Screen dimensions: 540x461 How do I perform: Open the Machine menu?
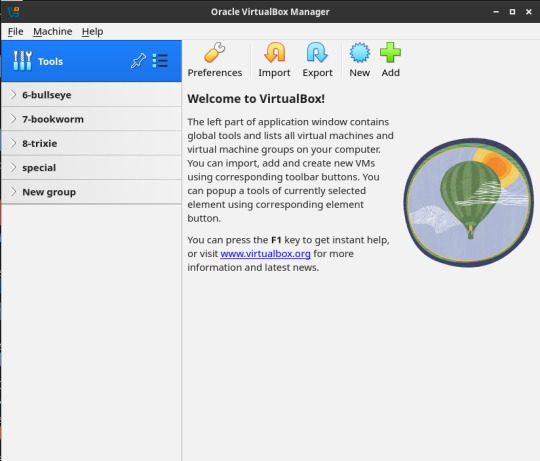[53, 31]
